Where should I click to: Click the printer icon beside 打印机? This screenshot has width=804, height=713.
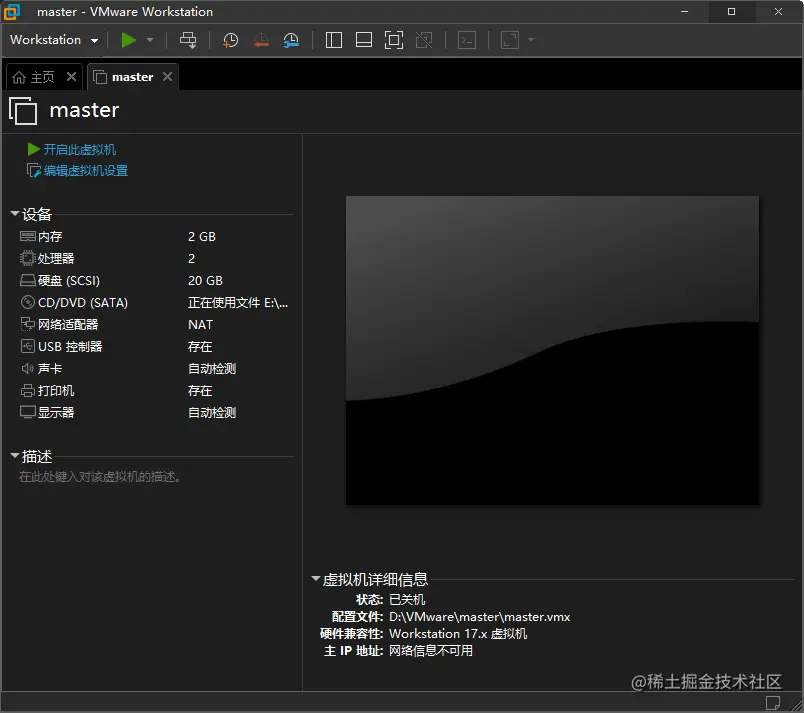pyautogui.click(x=28, y=391)
